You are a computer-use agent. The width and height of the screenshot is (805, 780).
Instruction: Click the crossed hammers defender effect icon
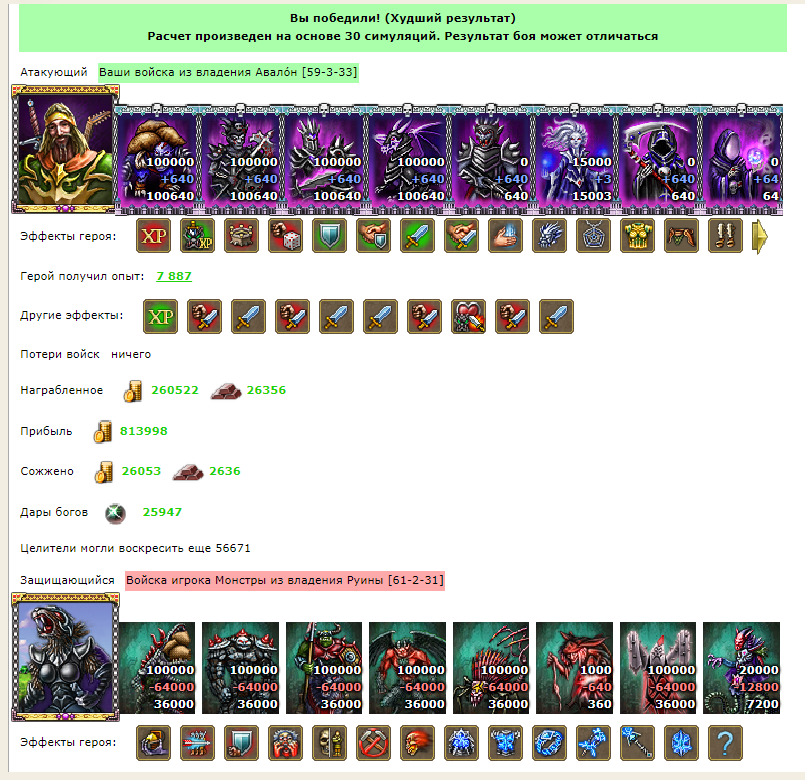373,743
